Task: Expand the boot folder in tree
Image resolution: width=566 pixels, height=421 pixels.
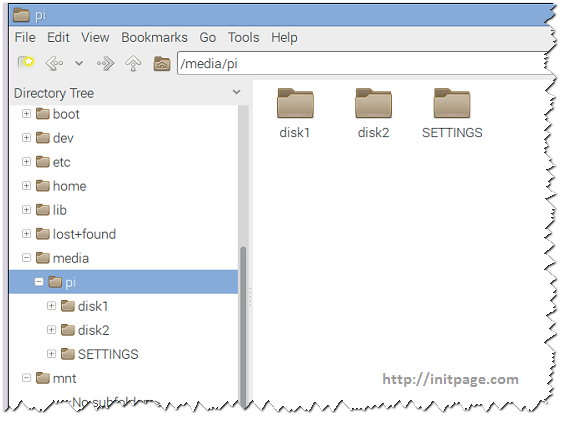Action: (x=26, y=114)
